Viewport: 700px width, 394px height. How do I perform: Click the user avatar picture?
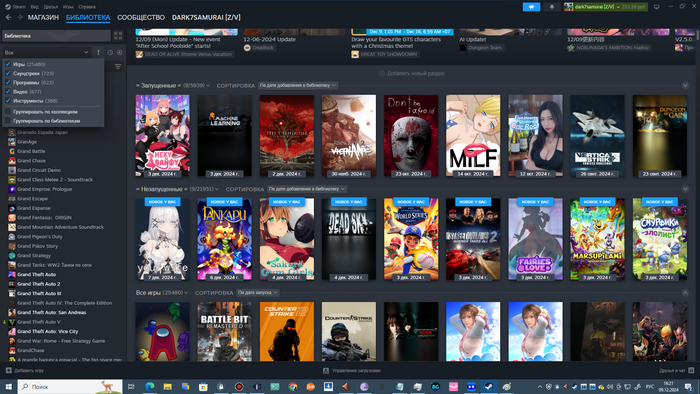(x=568, y=7)
